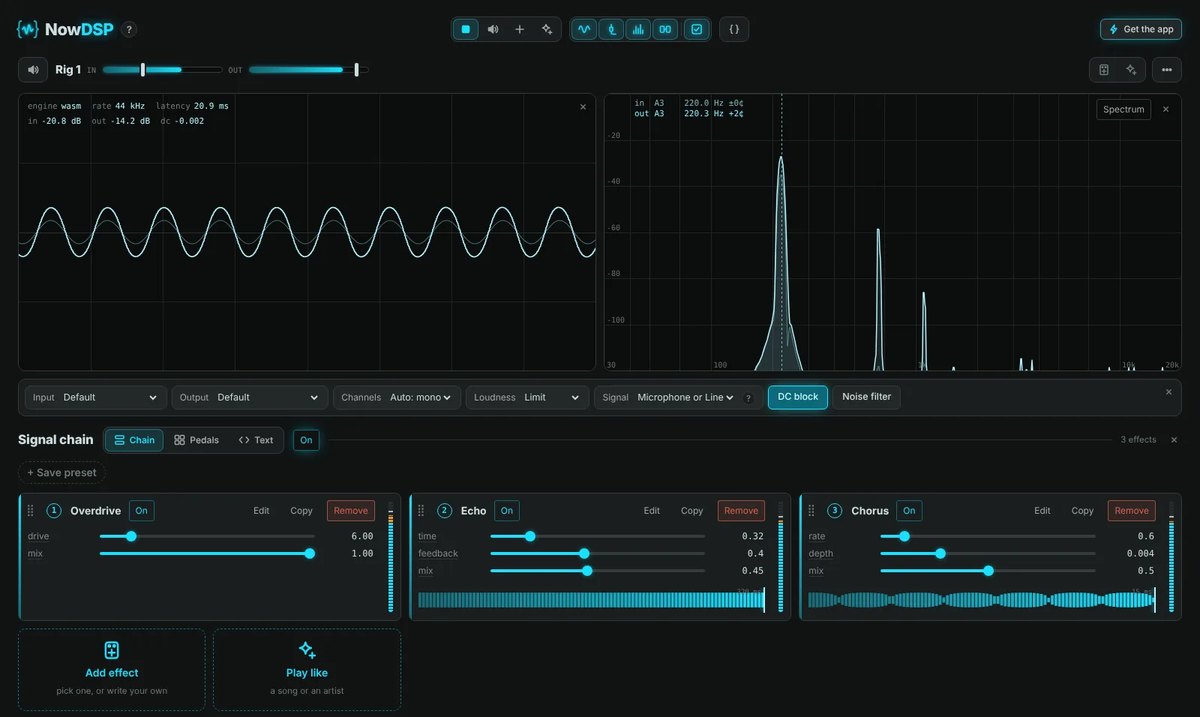Click Save preset button
The image size is (1200, 717).
(62, 472)
